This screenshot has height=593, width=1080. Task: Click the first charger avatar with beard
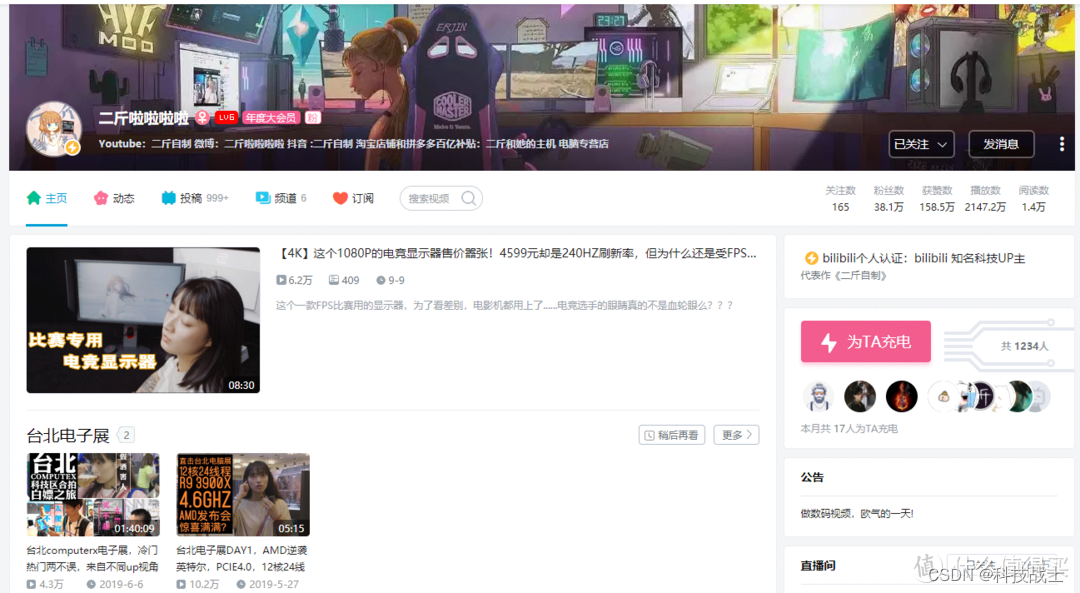[x=818, y=397]
